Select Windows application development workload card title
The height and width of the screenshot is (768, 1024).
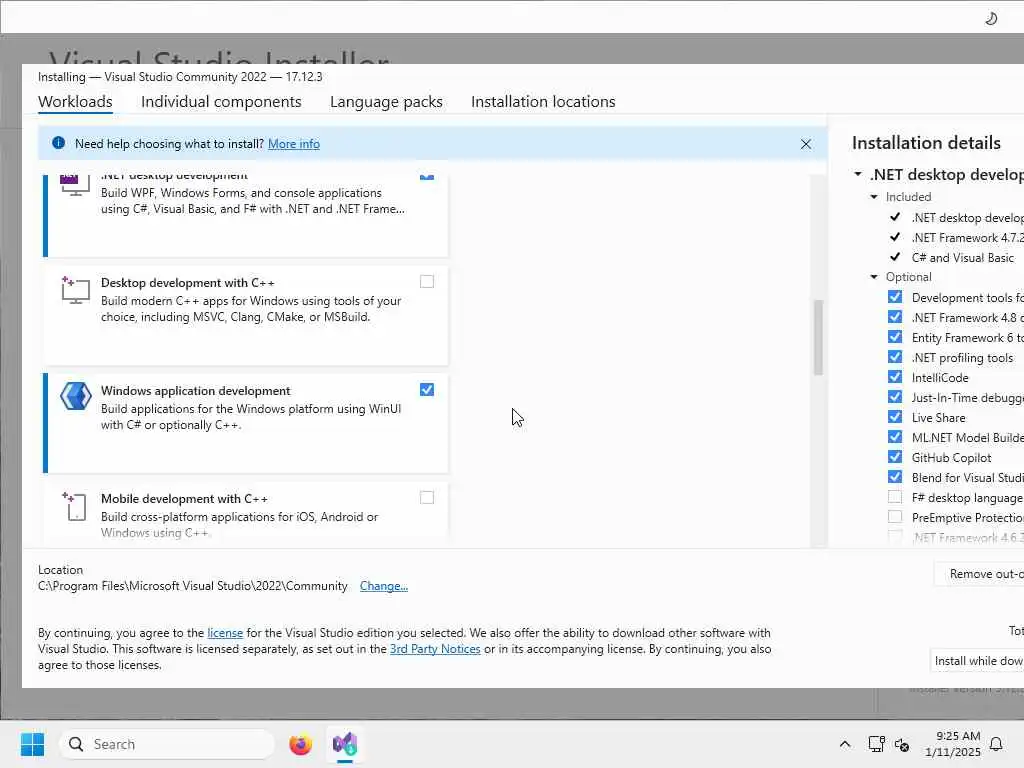click(195, 391)
